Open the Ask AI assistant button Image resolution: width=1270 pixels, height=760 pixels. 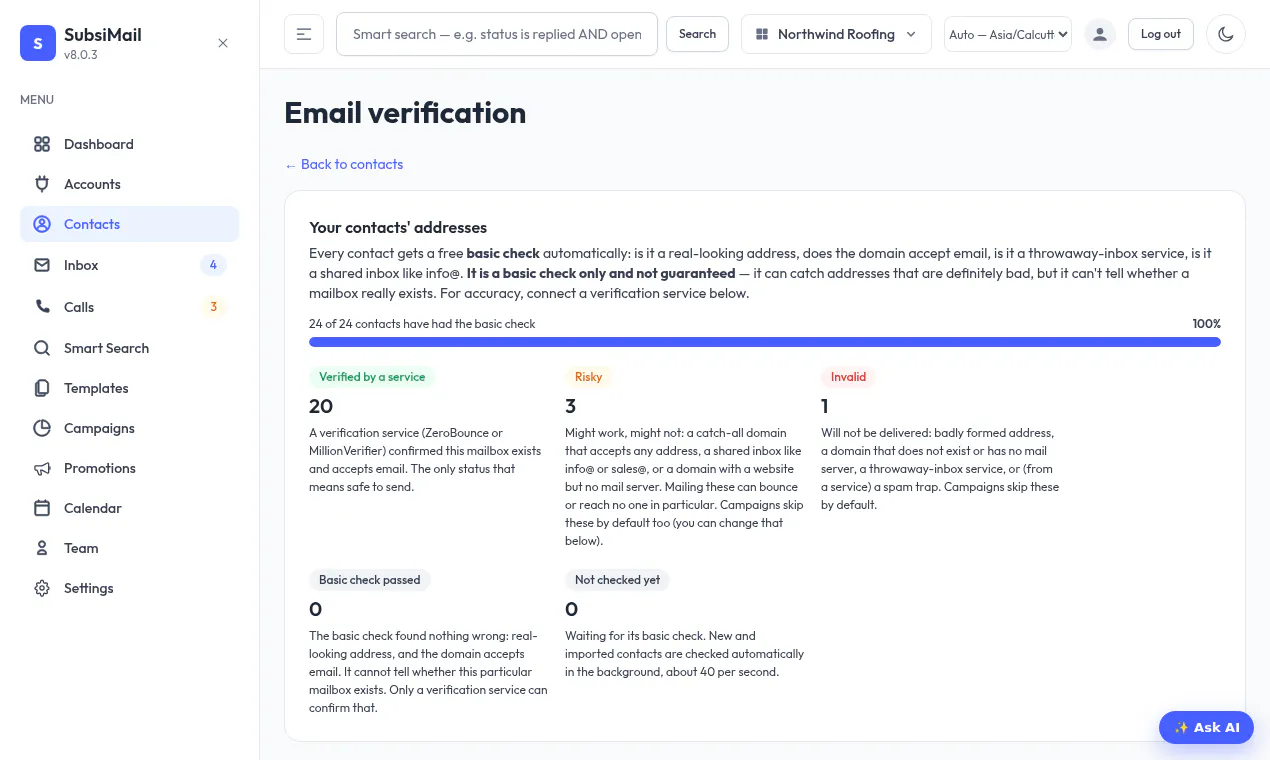1206,727
